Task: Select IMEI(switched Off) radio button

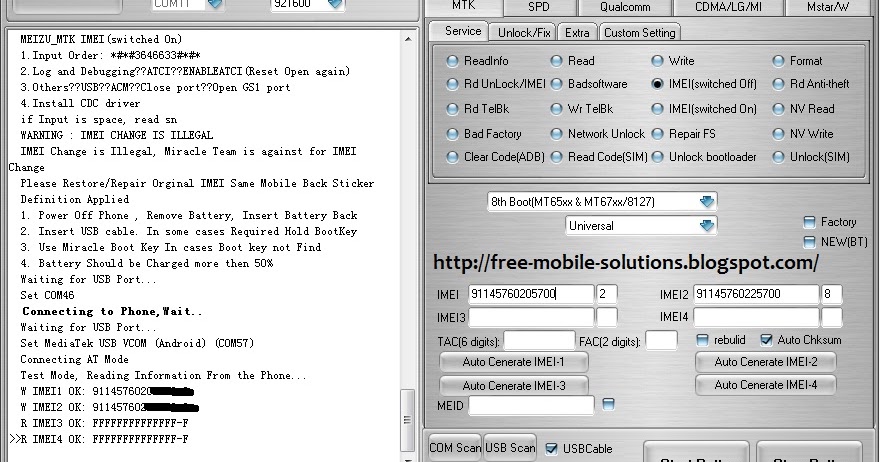Action: coord(657,84)
